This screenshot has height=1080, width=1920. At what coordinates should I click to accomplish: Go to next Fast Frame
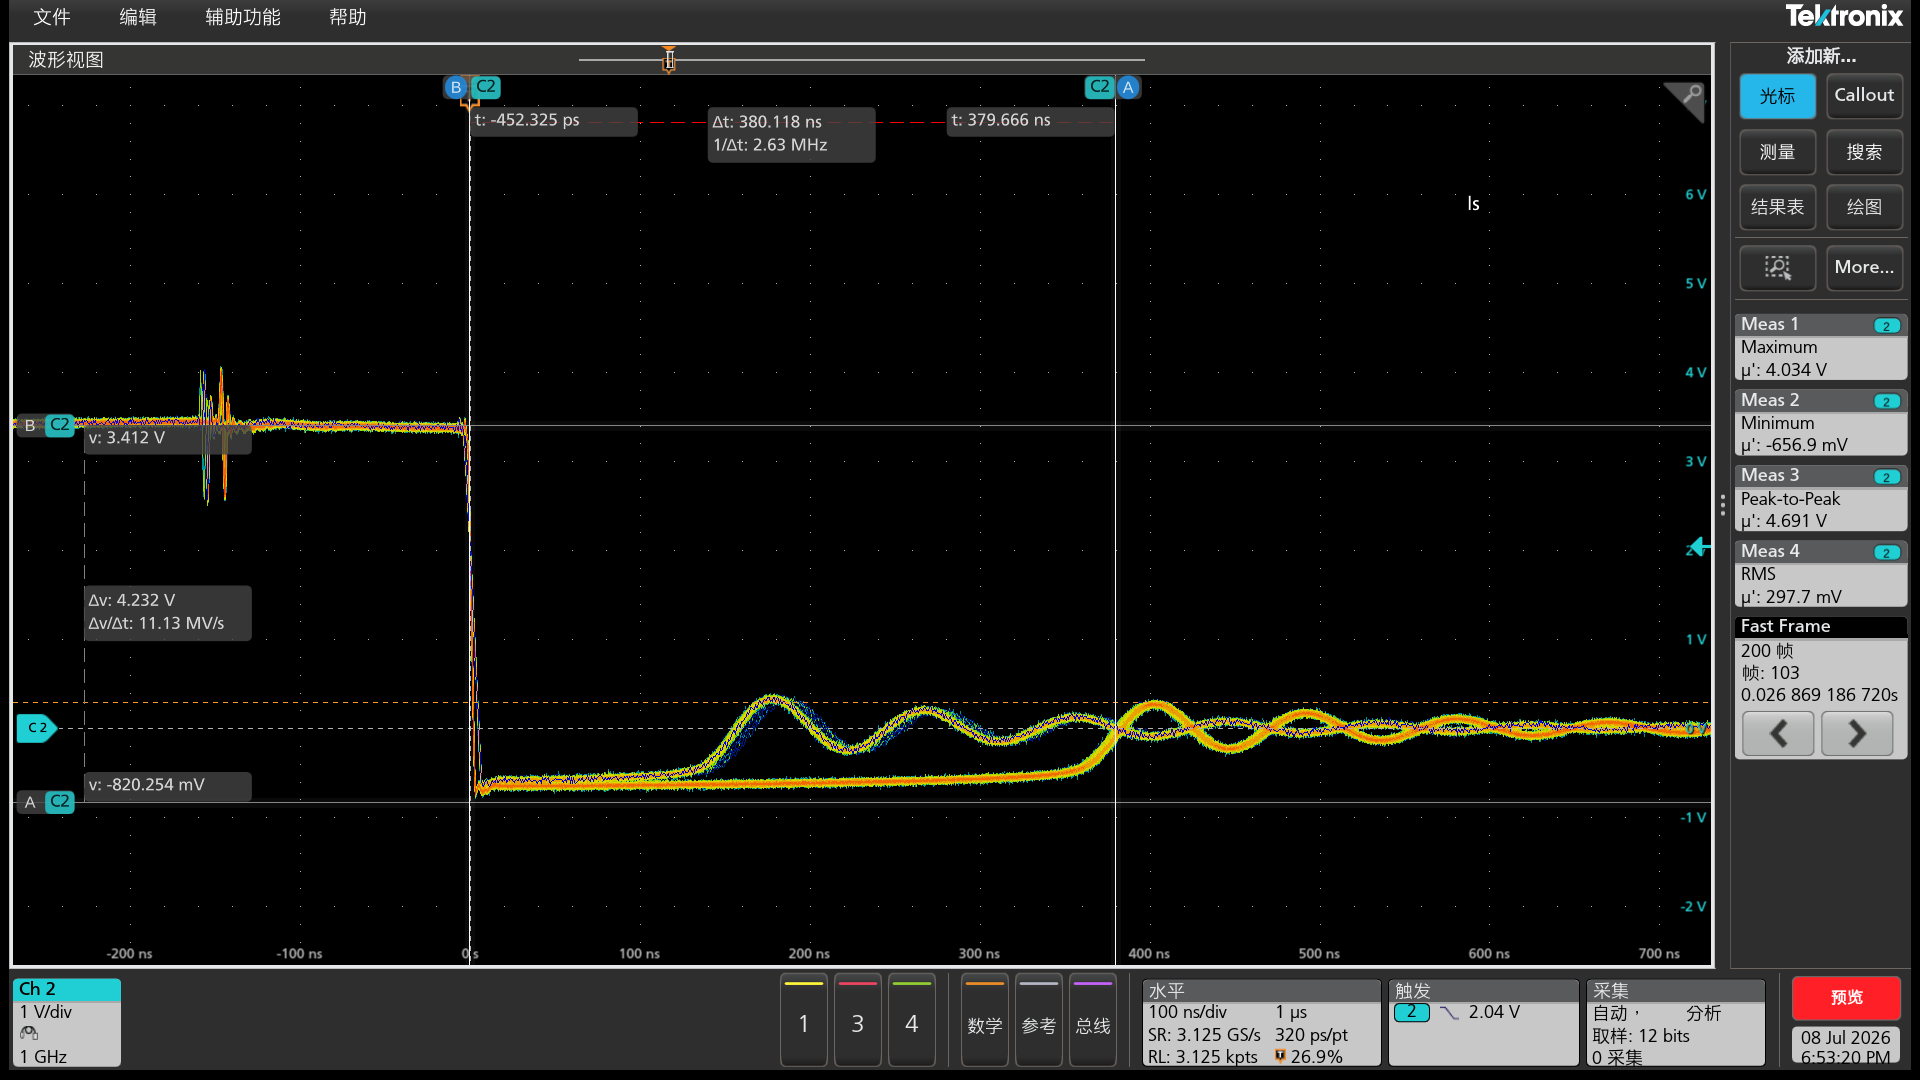tap(1857, 734)
